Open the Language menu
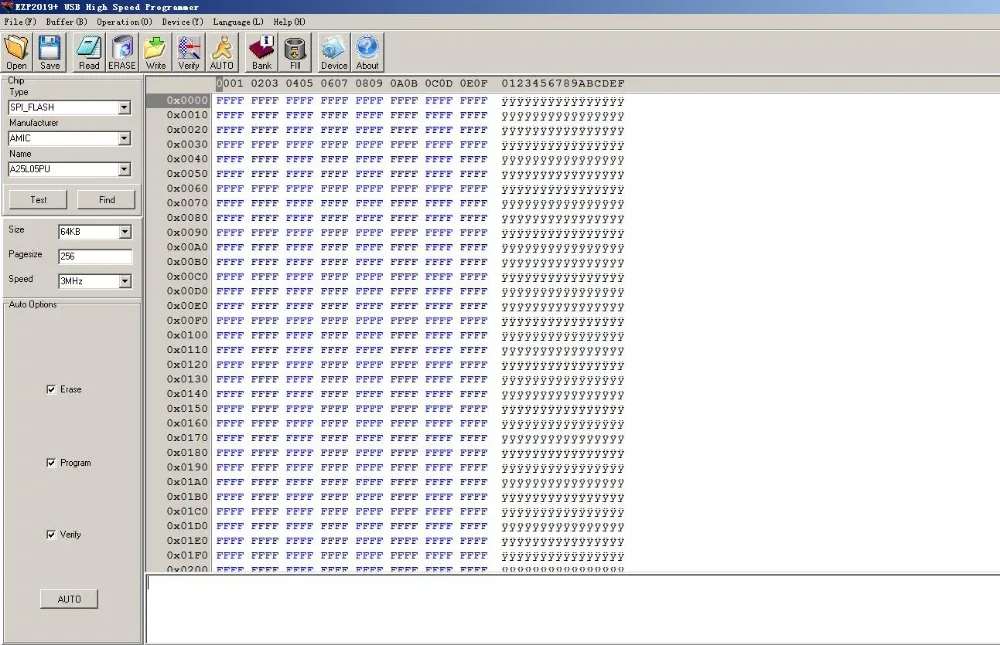1000x645 pixels. 238,22
